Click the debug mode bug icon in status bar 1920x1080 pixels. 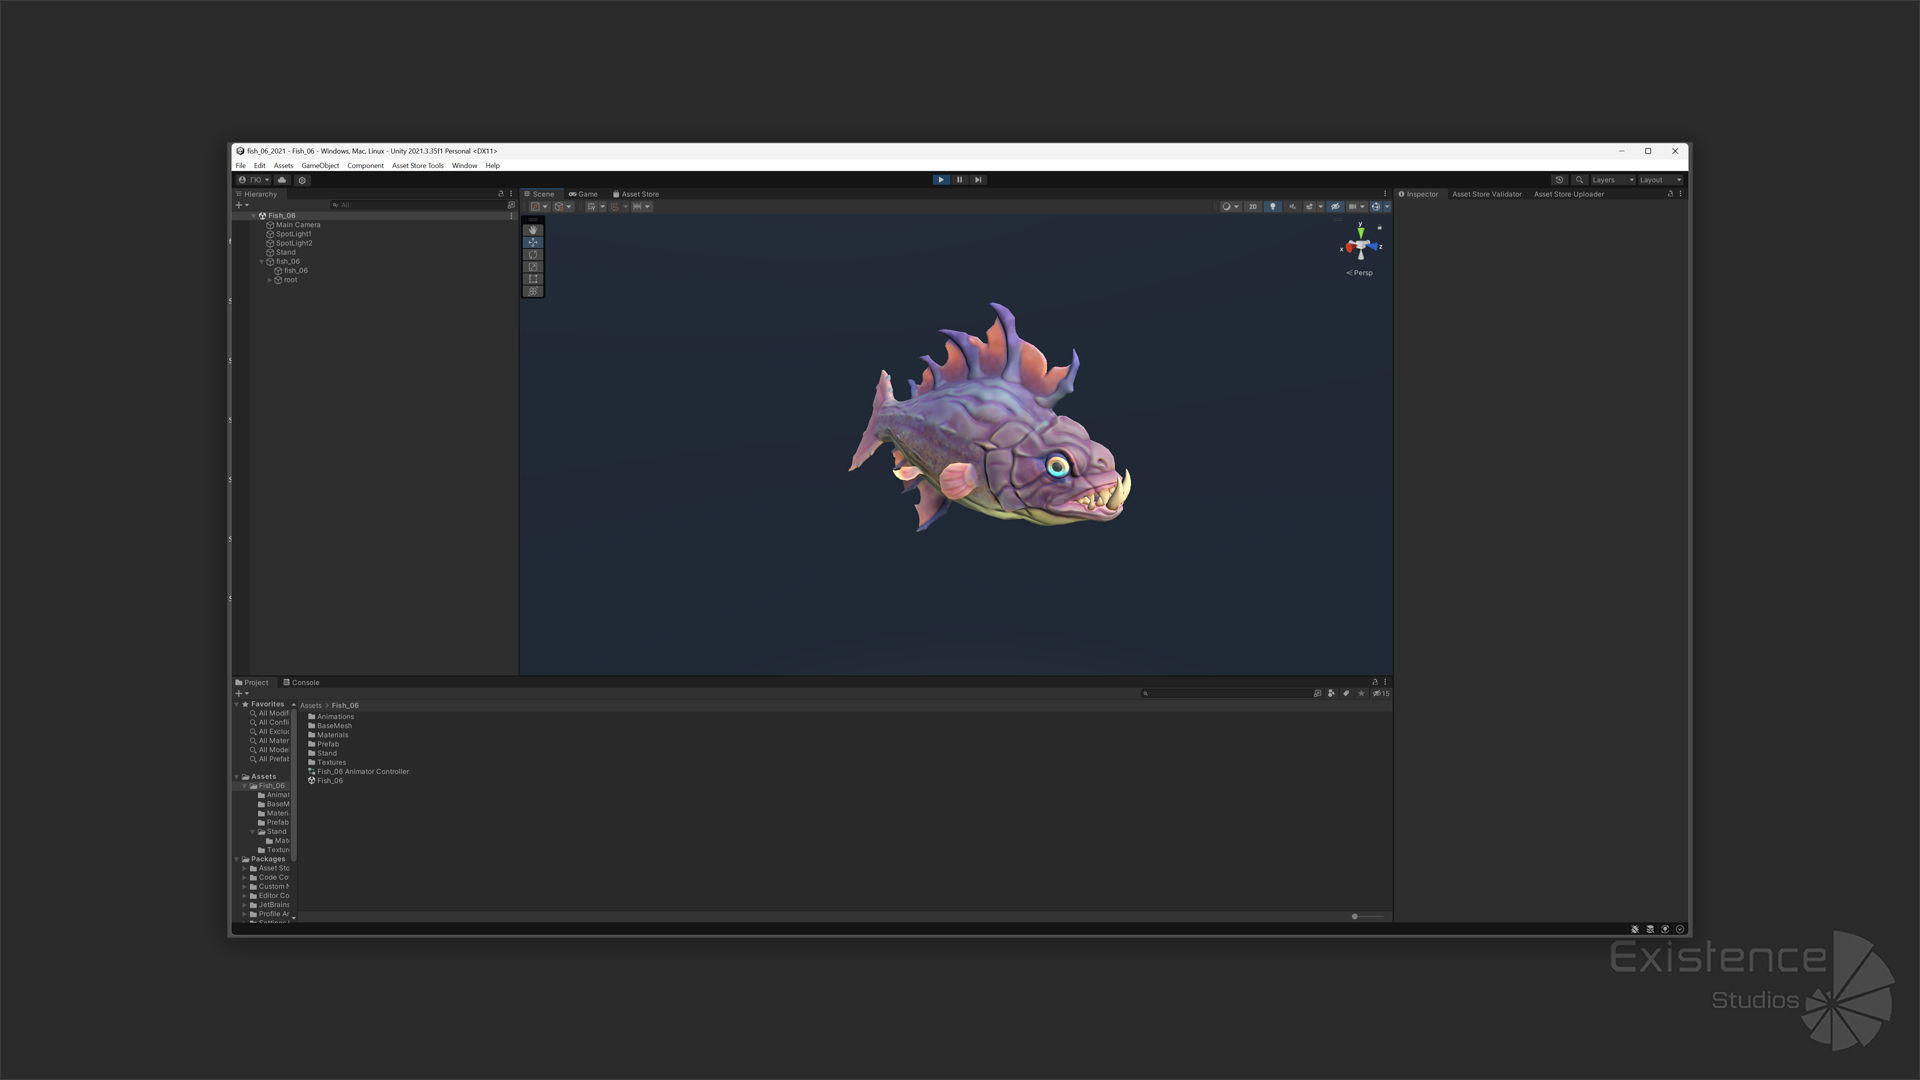pos(1635,929)
